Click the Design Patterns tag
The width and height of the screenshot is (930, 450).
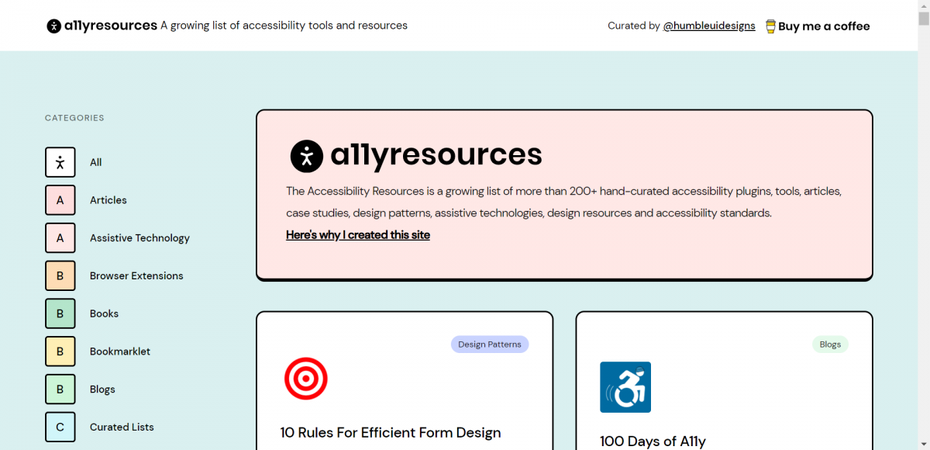coord(489,344)
